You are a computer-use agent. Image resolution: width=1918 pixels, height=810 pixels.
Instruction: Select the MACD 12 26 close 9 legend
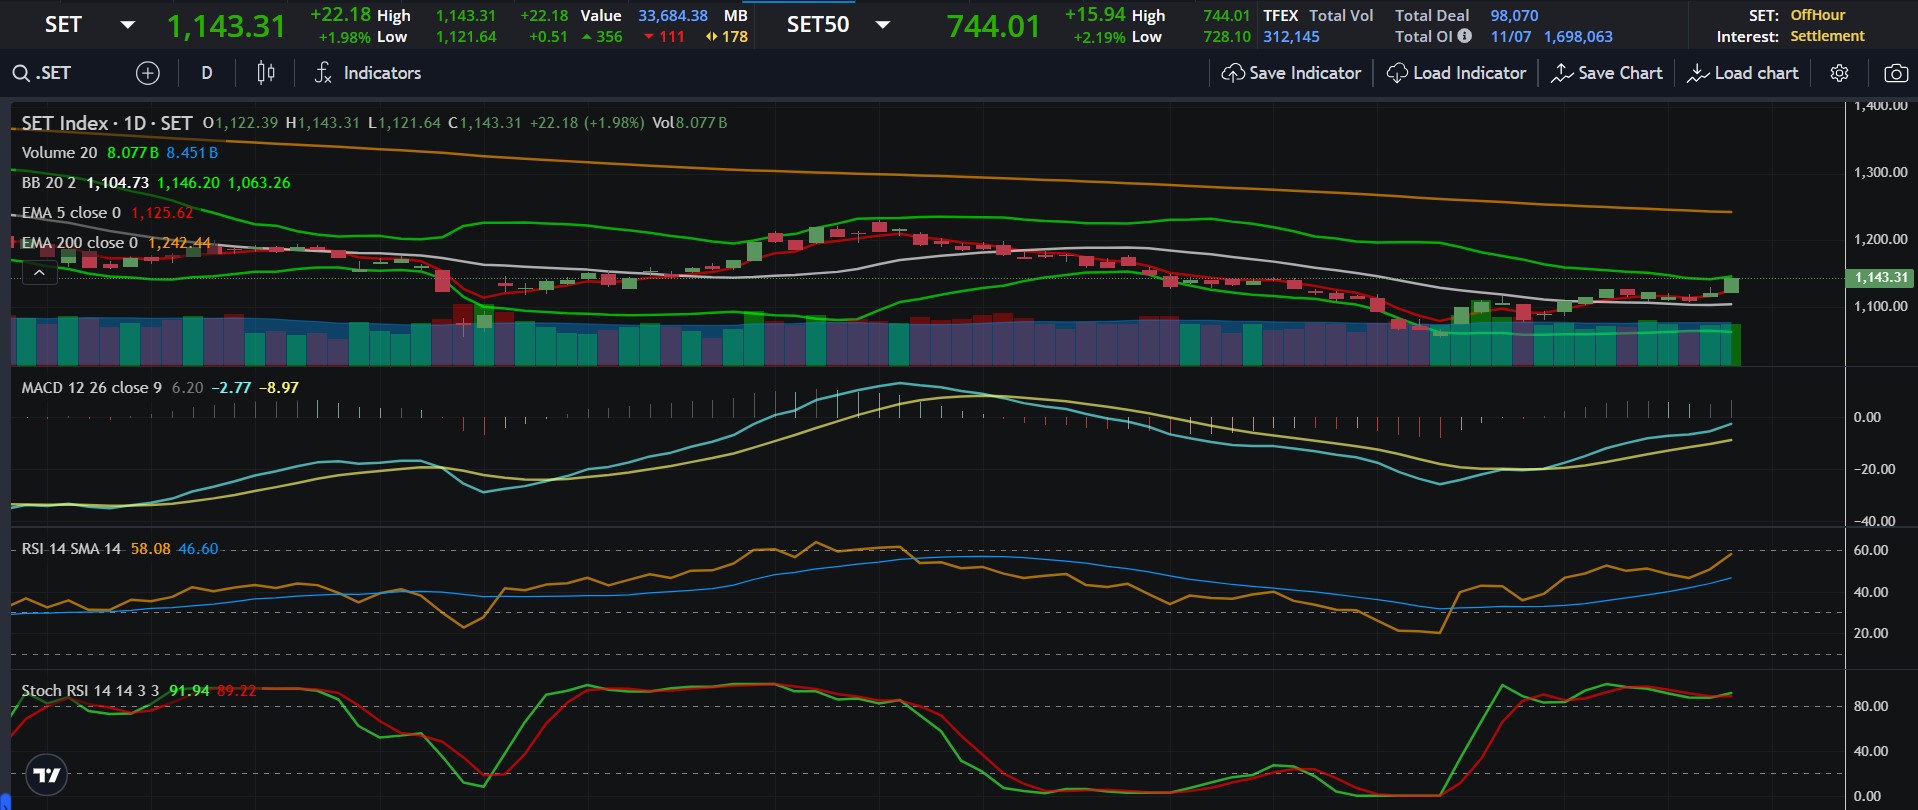(x=92, y=388)
